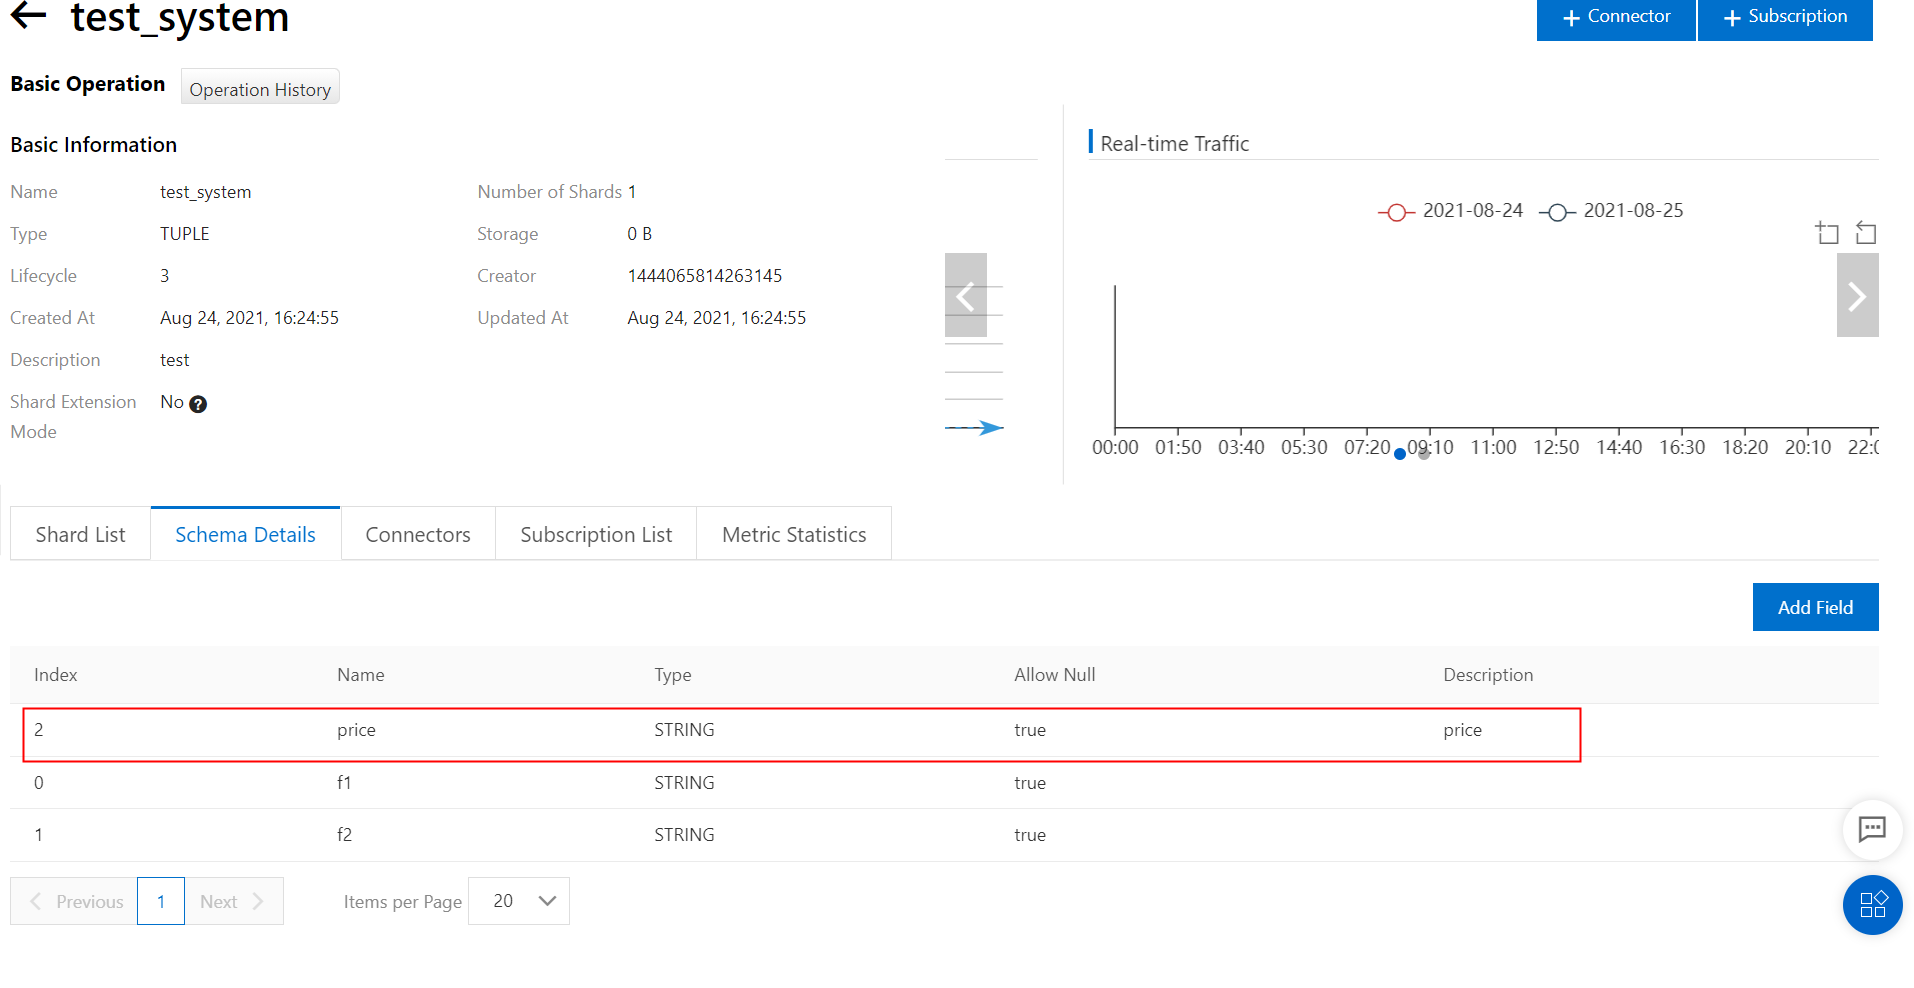Toggle the 2021-08-24 legend series
This screenshot has height=988, width=1914.
(1451, 211)
